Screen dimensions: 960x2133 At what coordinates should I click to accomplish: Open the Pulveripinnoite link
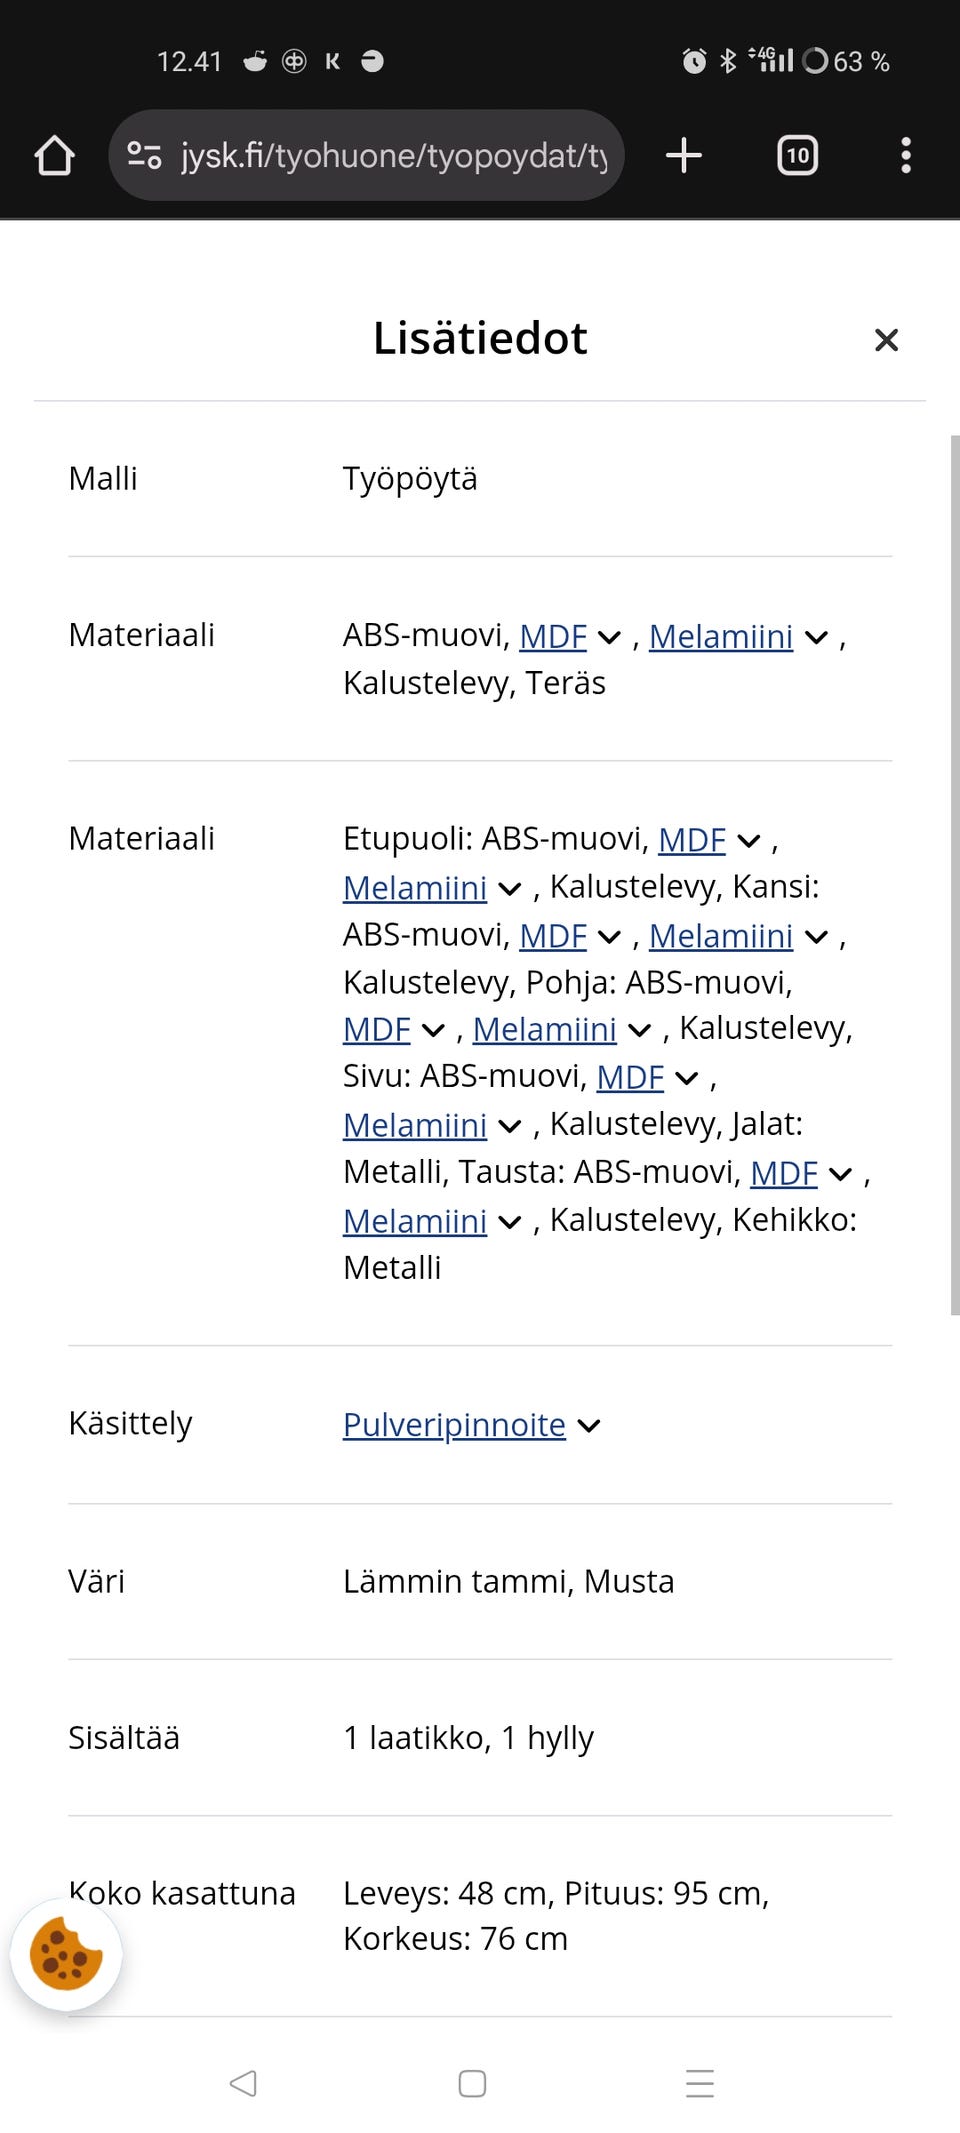pyautogui.click(x=454, y=1424)
